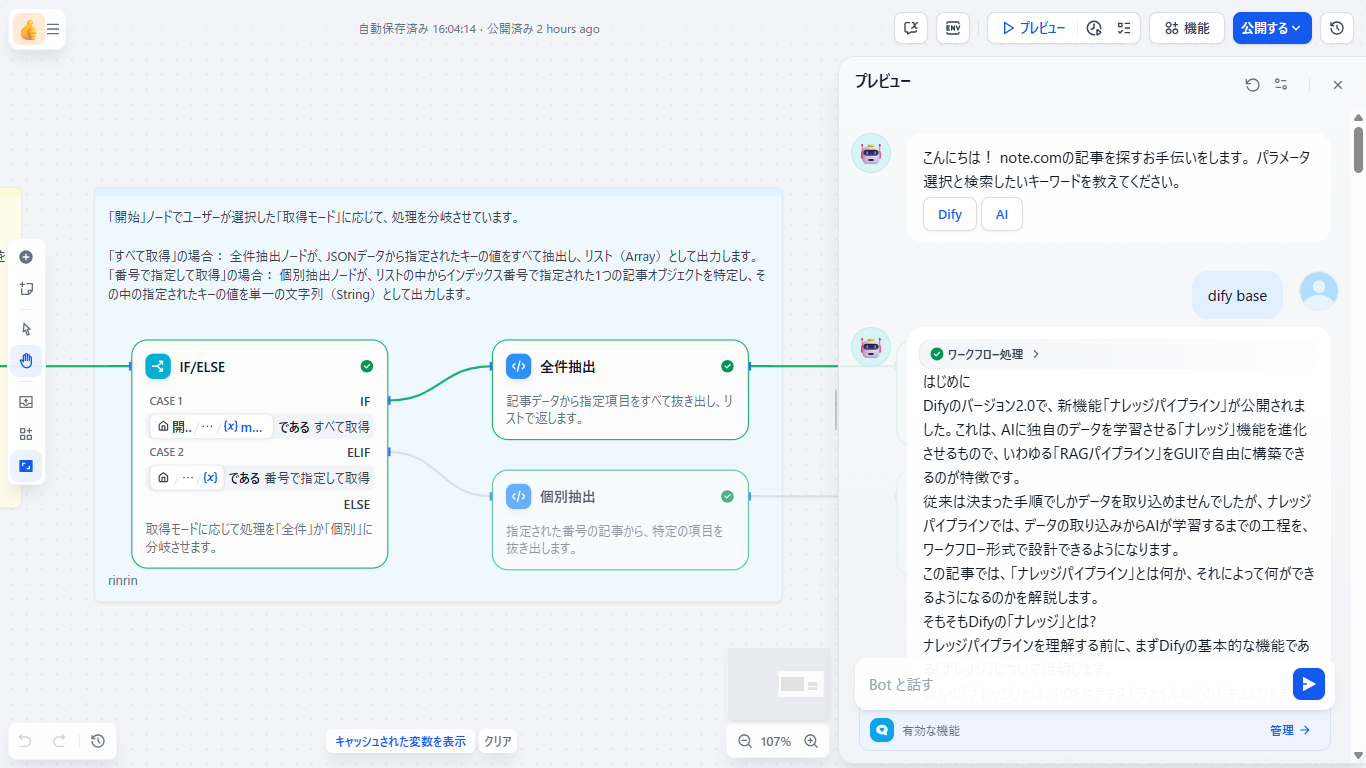The image size is (1366, 768).
Task: Click the IF/ELSE branch node icon
Action: [x=158, y=366]
